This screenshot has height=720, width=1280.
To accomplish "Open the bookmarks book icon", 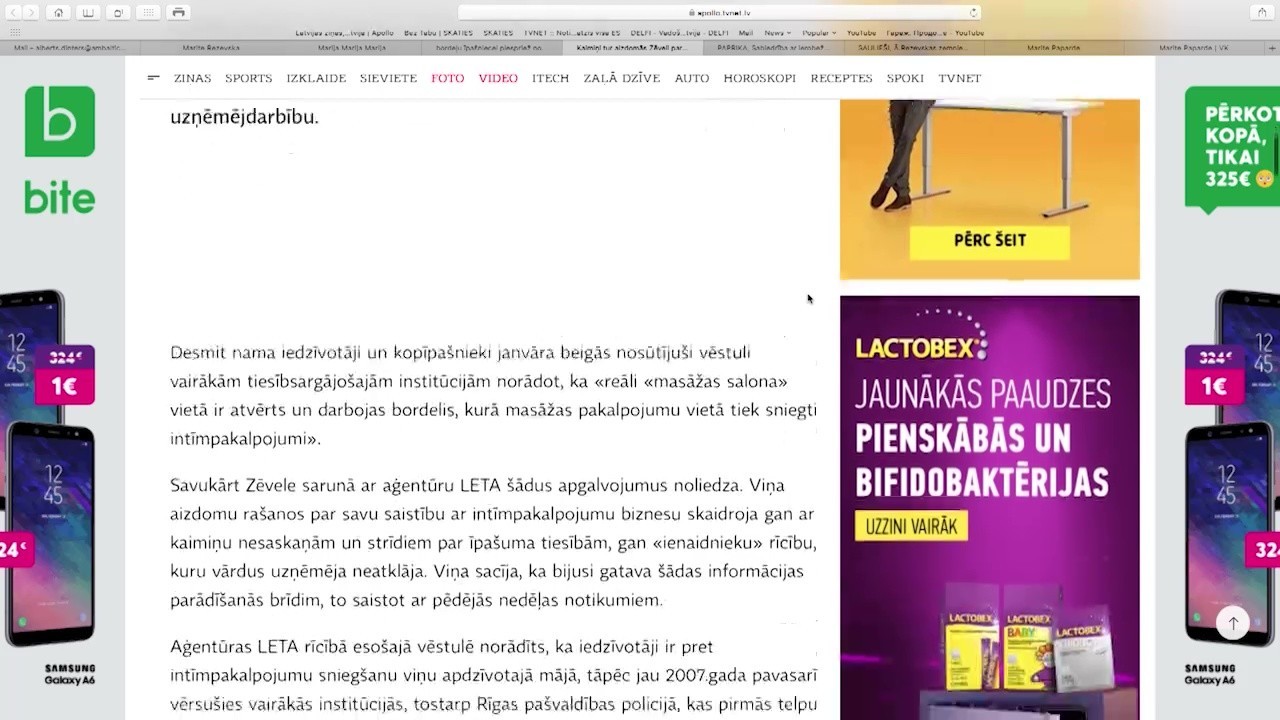I will pos(88,12).
